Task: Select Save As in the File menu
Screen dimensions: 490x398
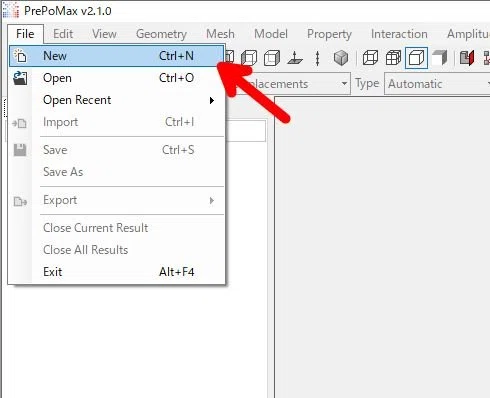Action: 116,172
